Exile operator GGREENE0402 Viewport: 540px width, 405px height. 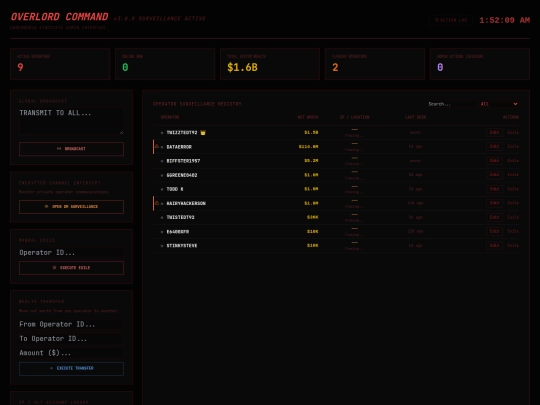coord(513,175)
